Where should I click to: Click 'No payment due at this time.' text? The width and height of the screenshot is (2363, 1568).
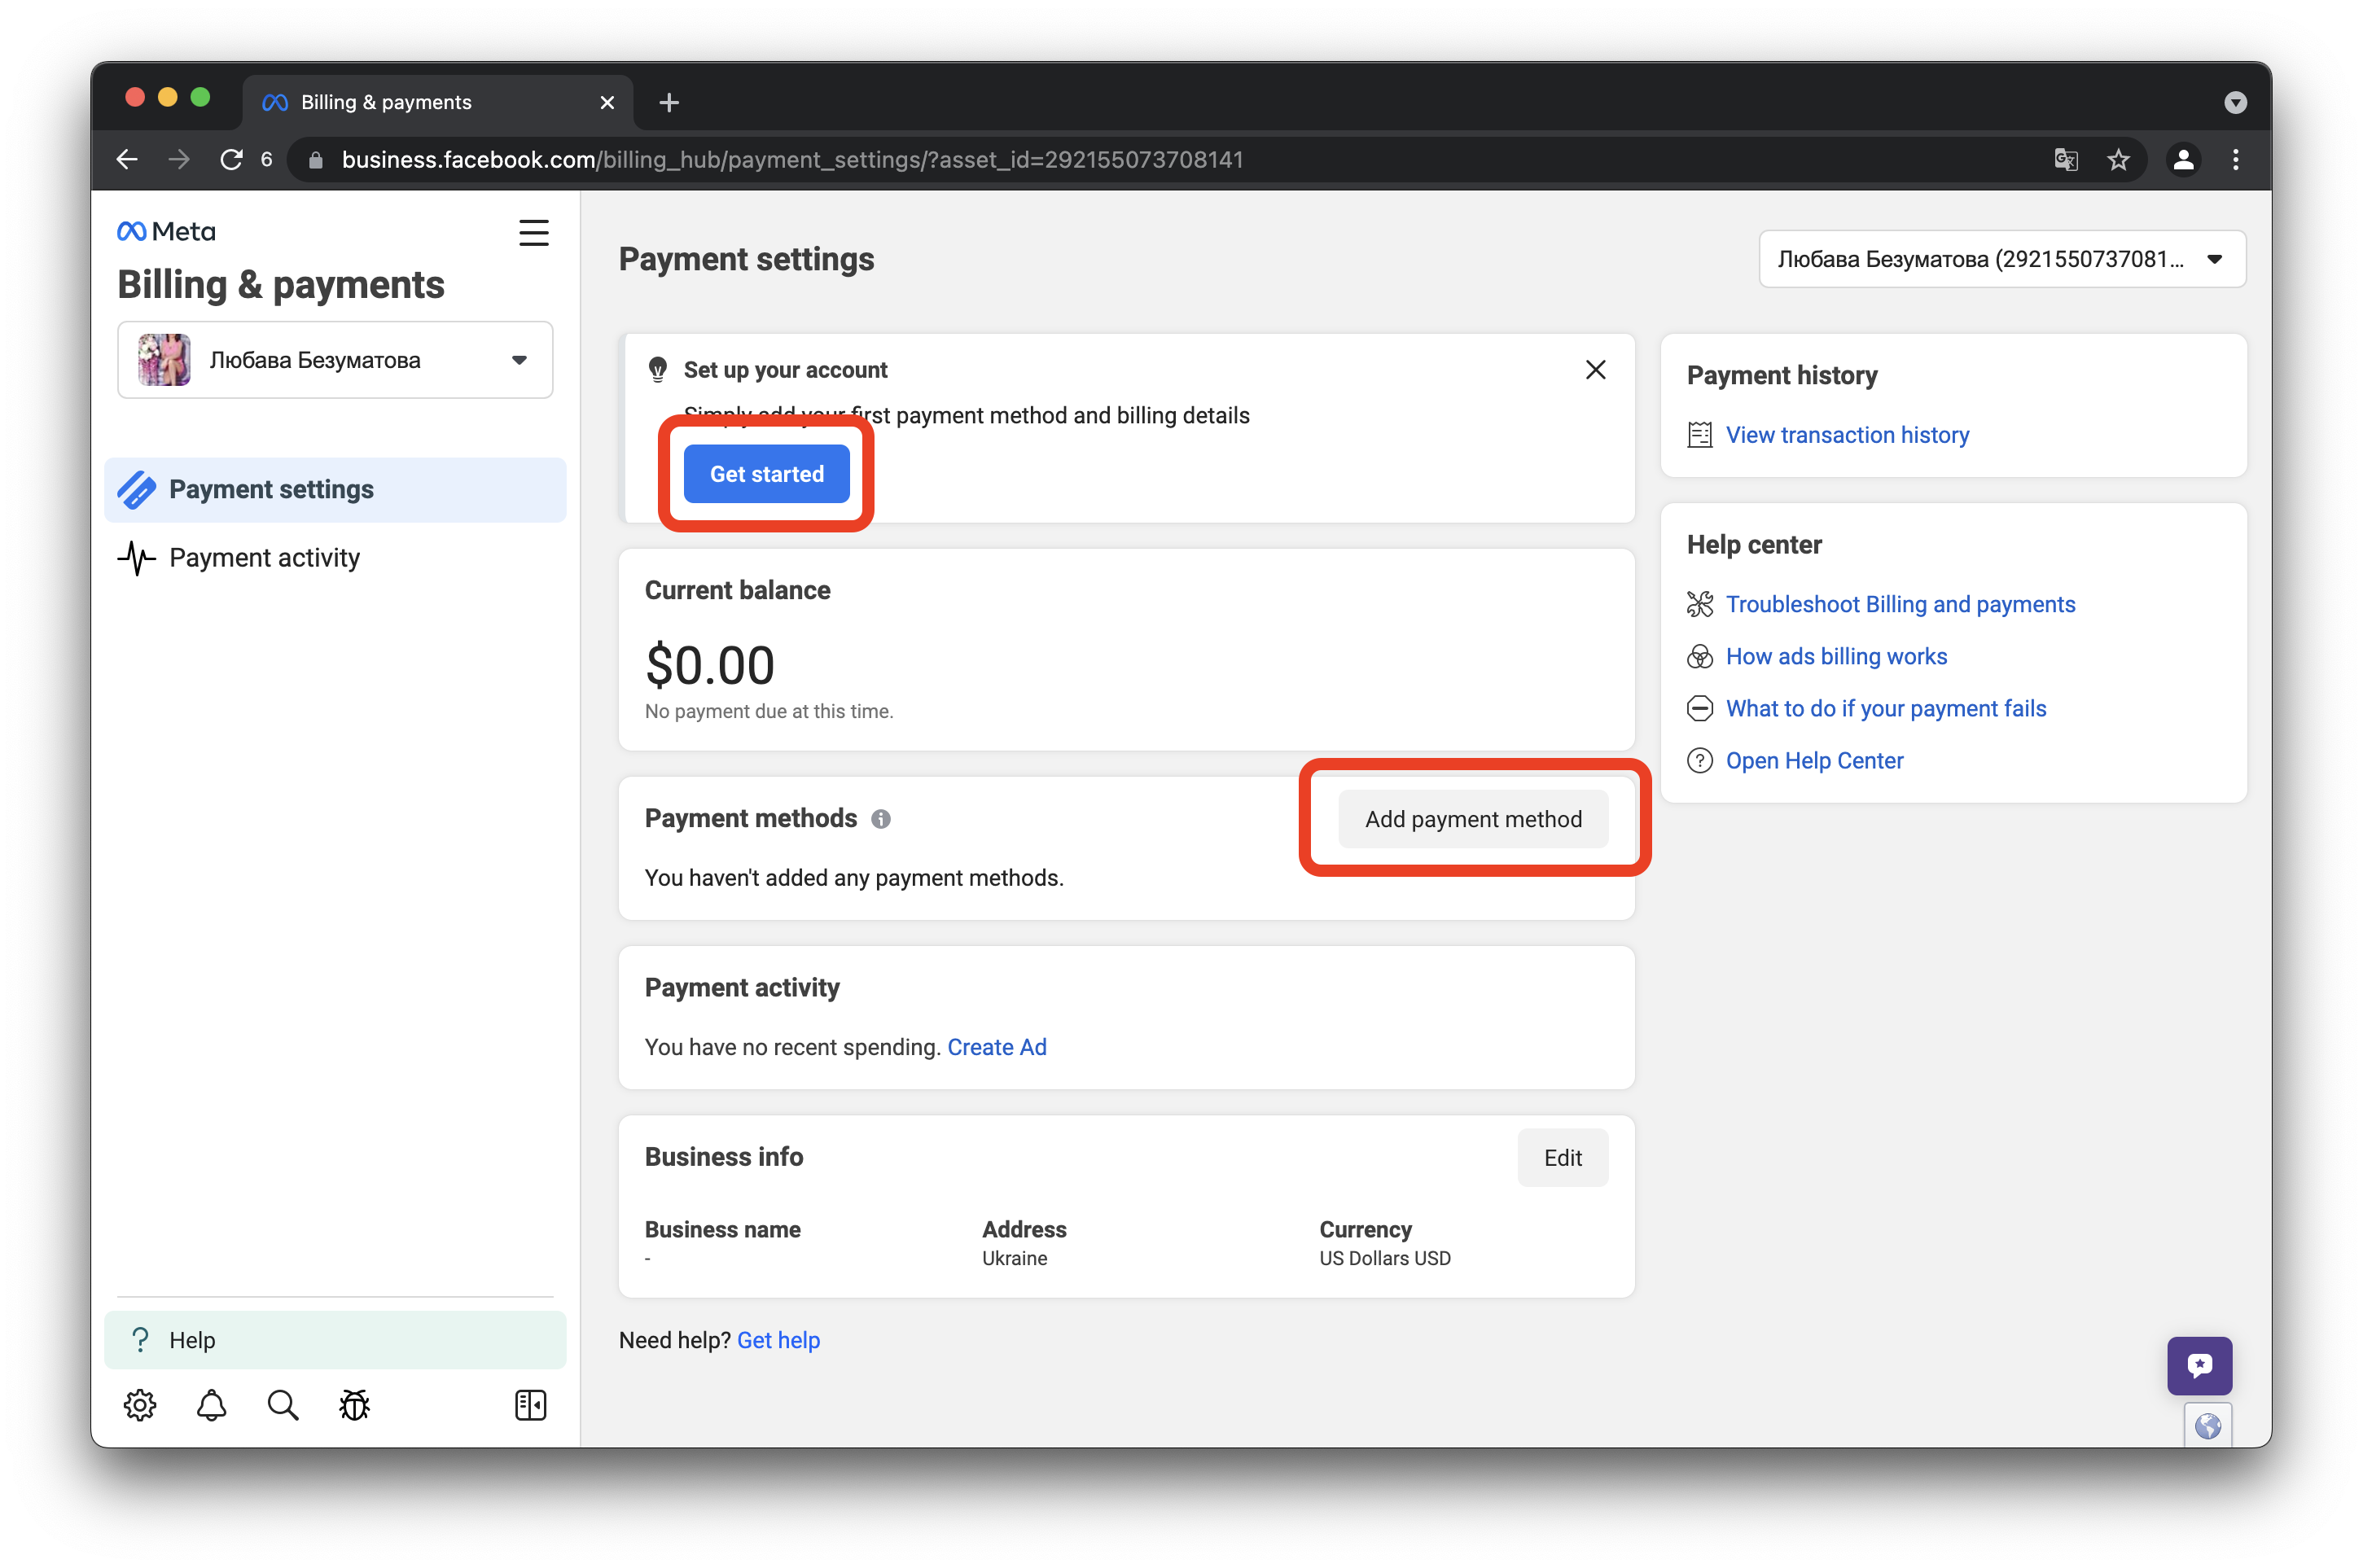(768, 711)
